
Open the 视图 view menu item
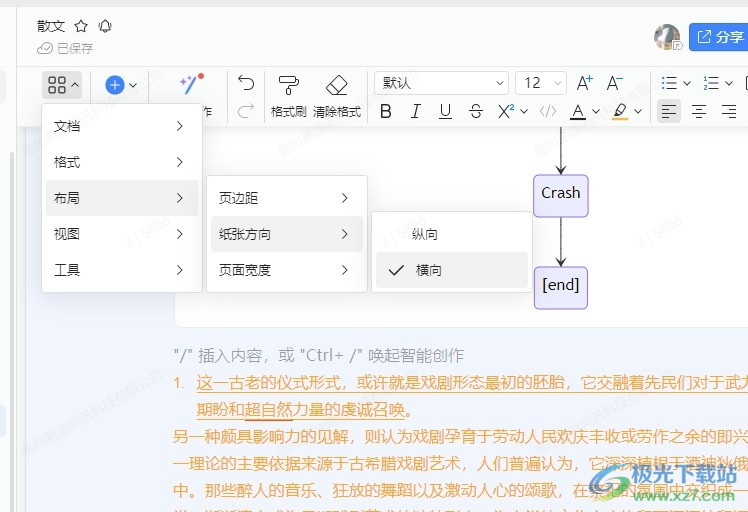(122, 234)
